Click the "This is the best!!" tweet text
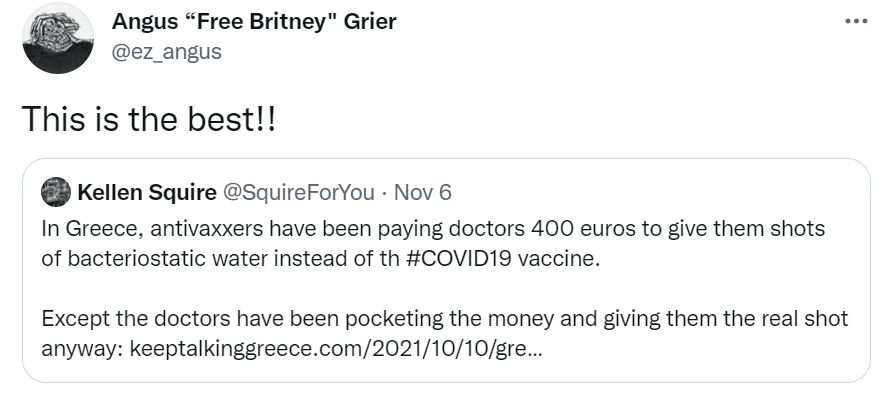 149,120
